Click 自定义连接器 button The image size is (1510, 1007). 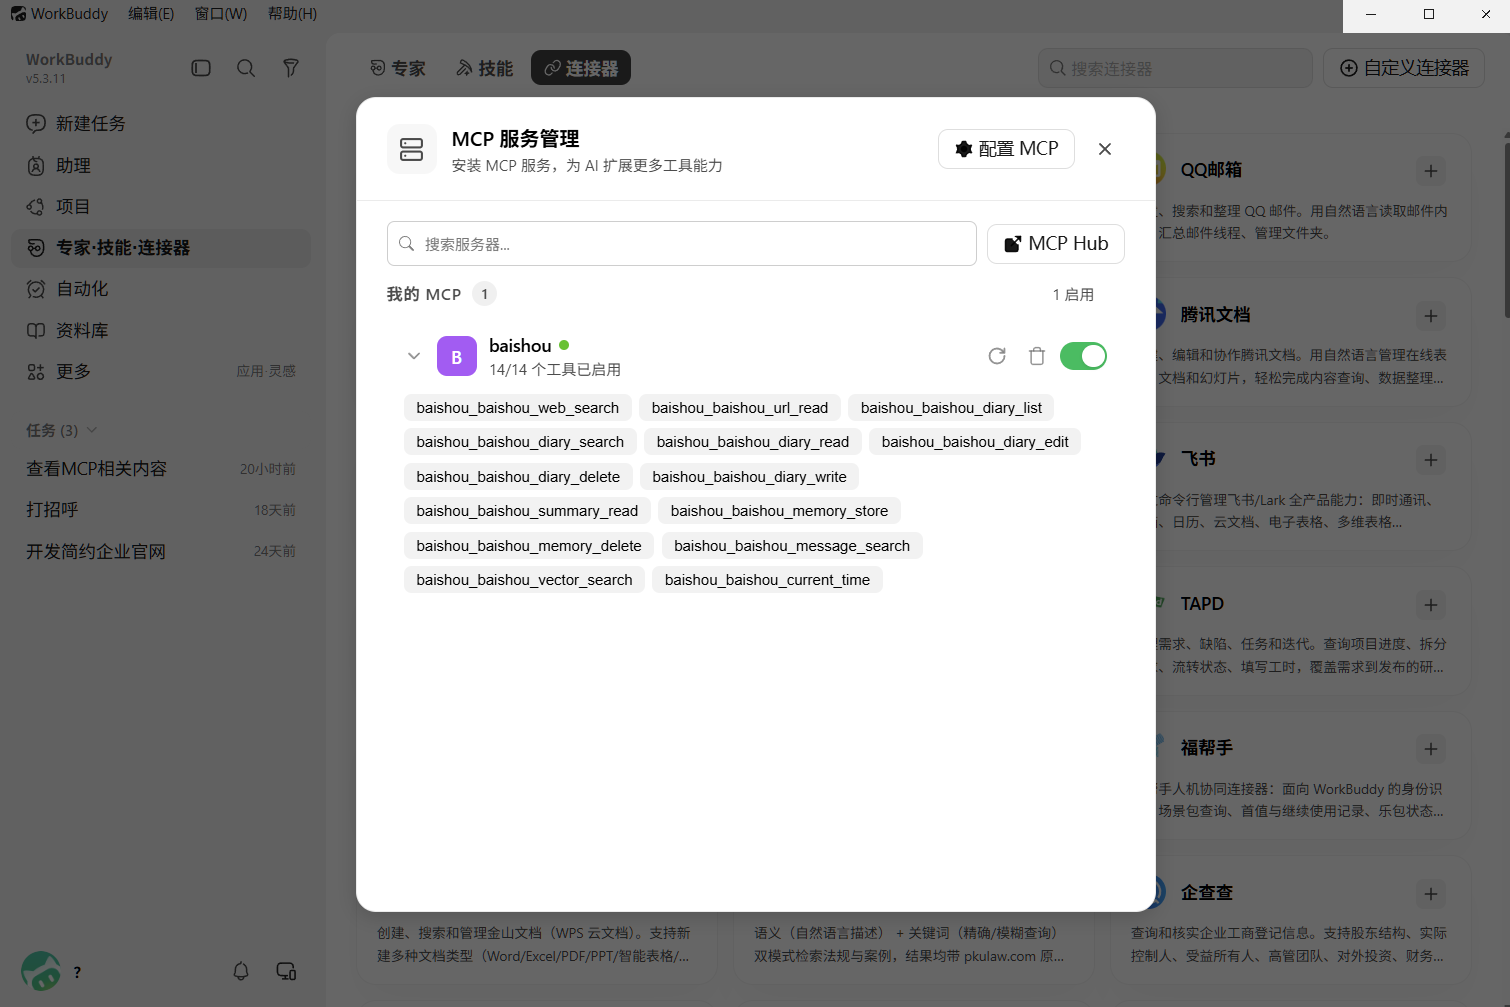[1404, 68]
